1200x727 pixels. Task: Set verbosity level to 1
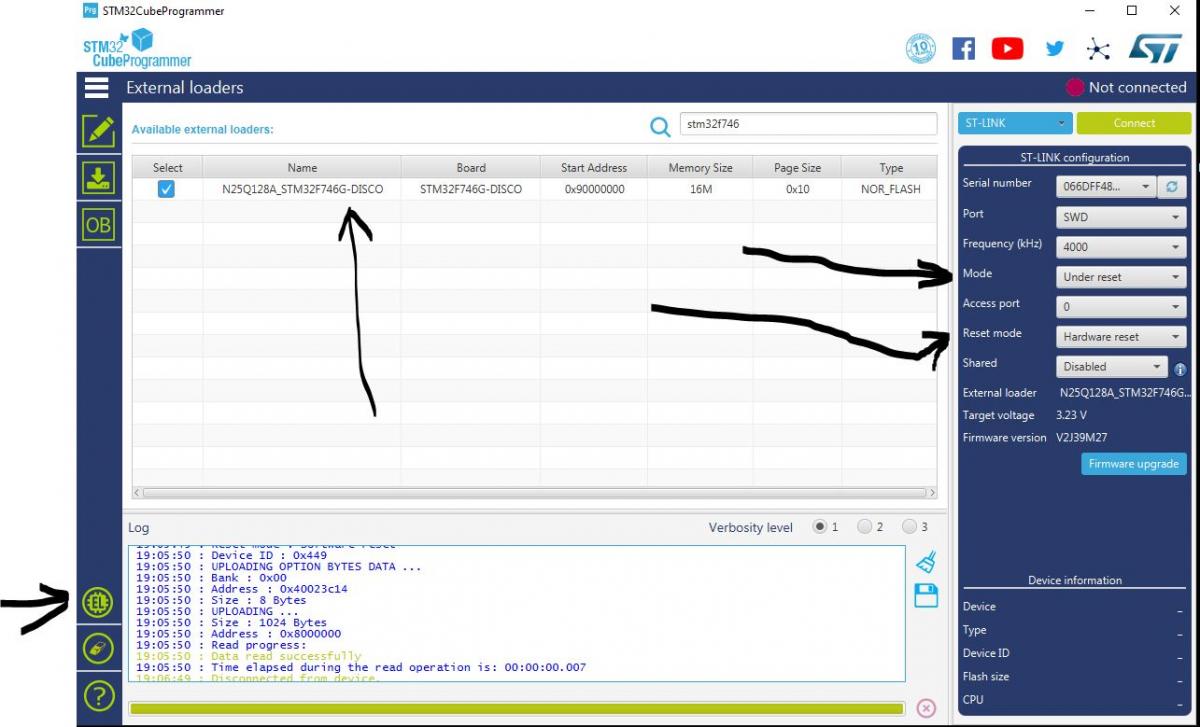[x=820, y=527]
